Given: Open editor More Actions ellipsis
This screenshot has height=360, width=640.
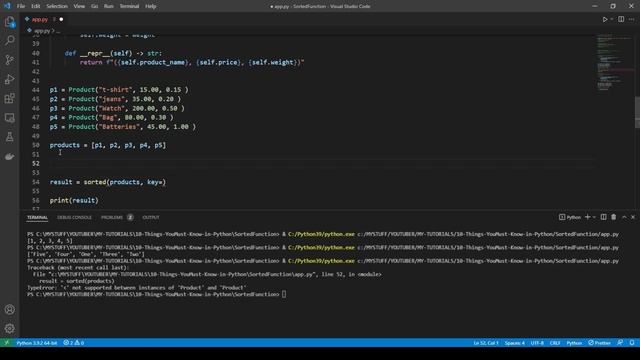Looking at the screenshot, I should pos(631,19).
